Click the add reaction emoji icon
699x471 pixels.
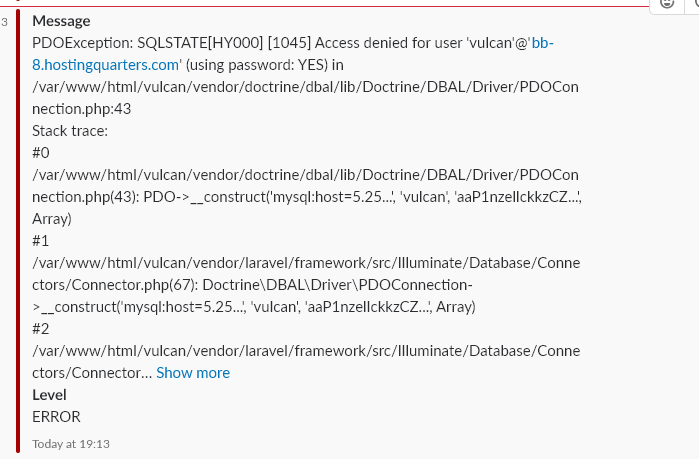(x=667, y=4)
